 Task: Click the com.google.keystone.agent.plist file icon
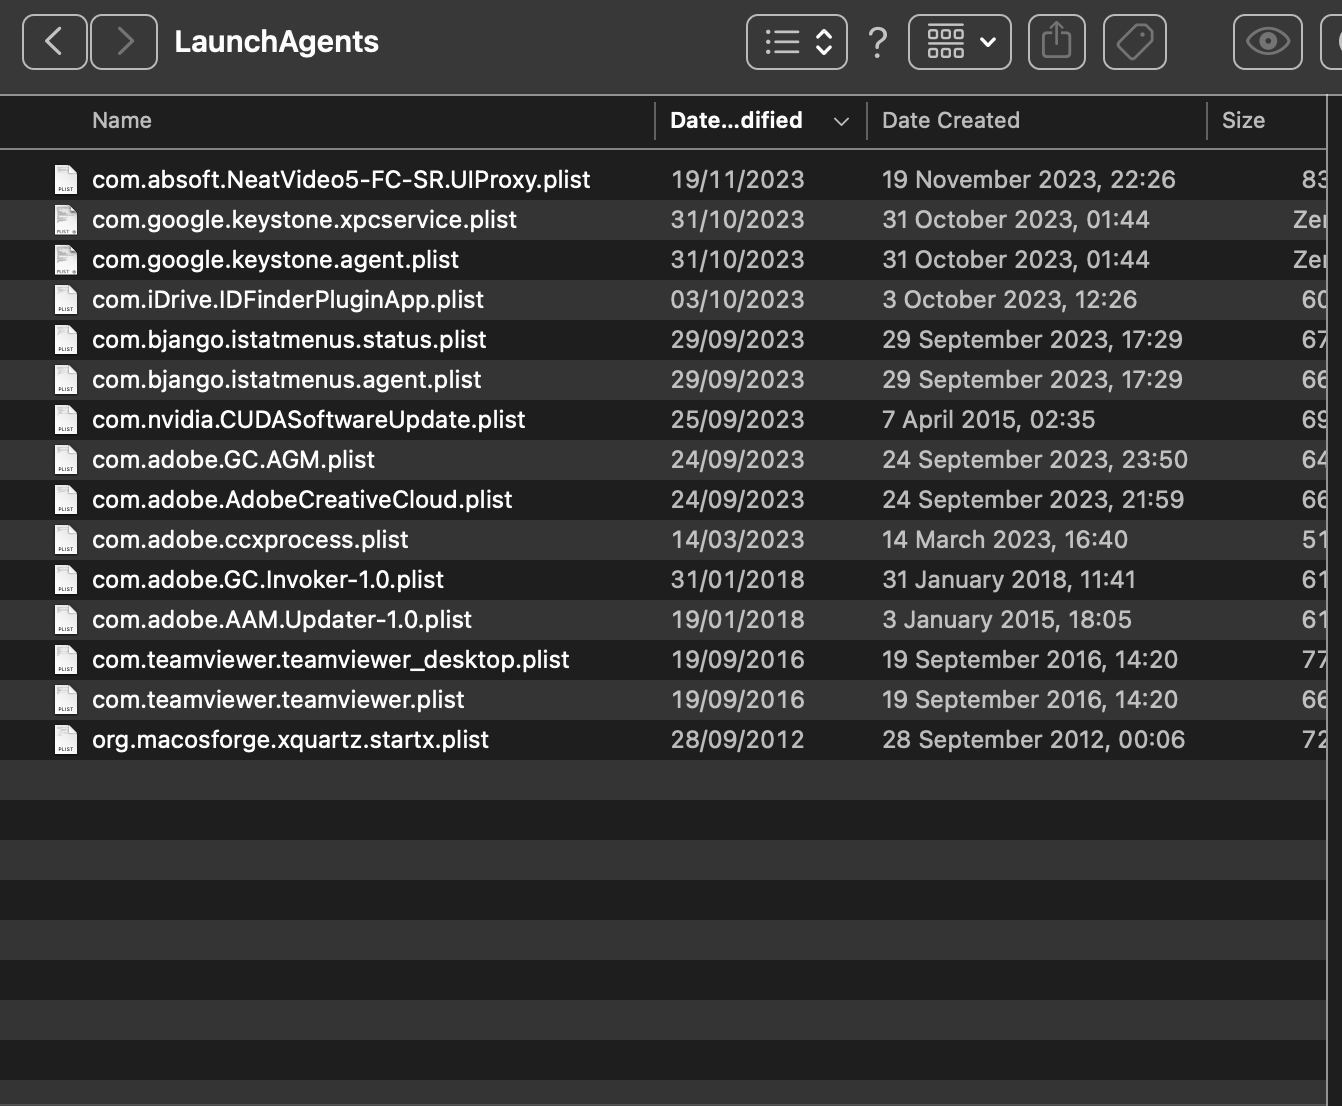point(66,260)
